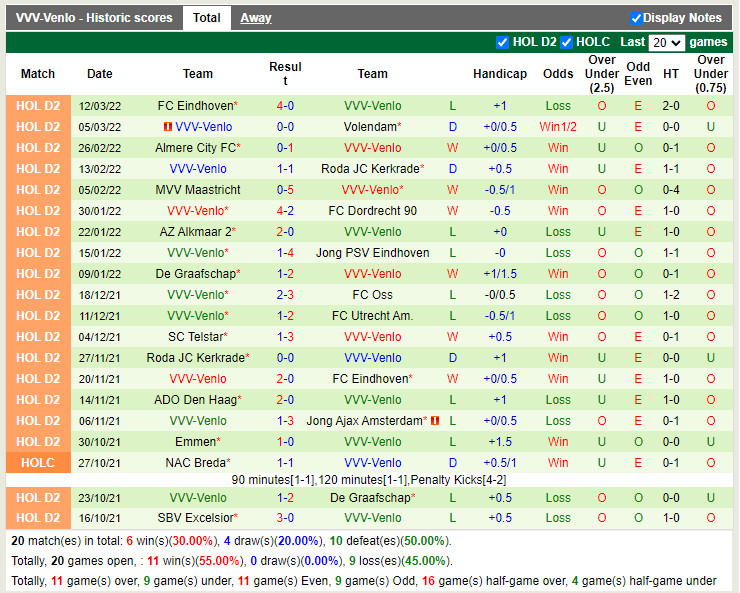Click the Odd Even column header
This screenshot has height=593, width=740.
point(638,74)
